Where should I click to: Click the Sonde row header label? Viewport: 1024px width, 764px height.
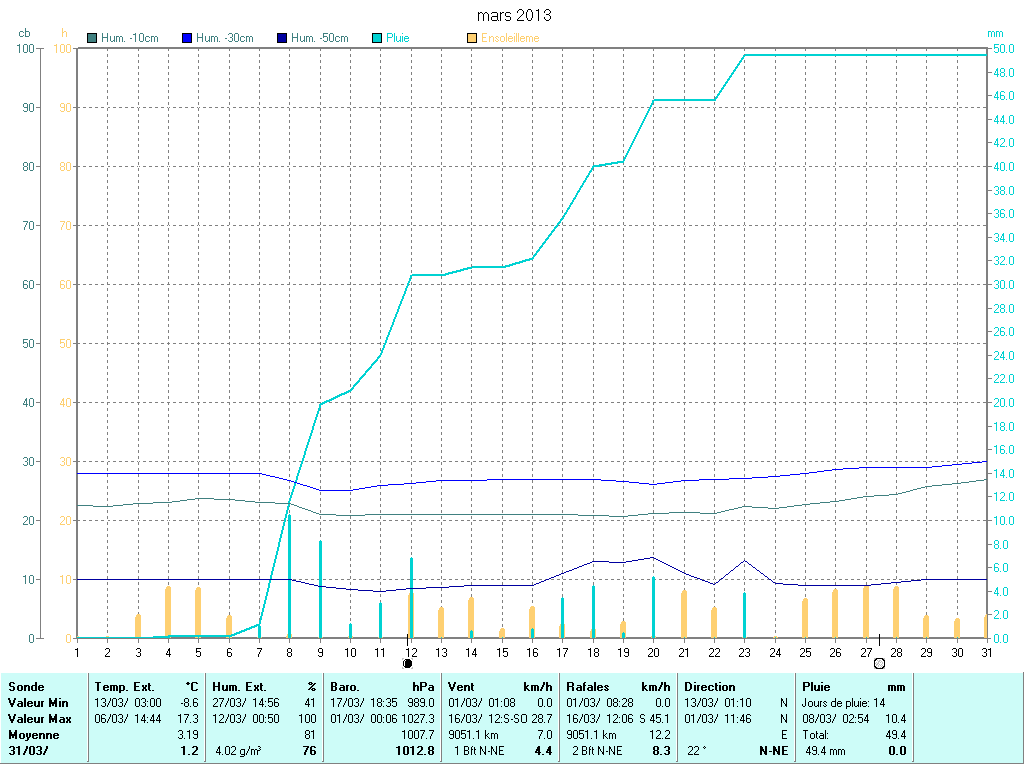[x=26, y=687]
